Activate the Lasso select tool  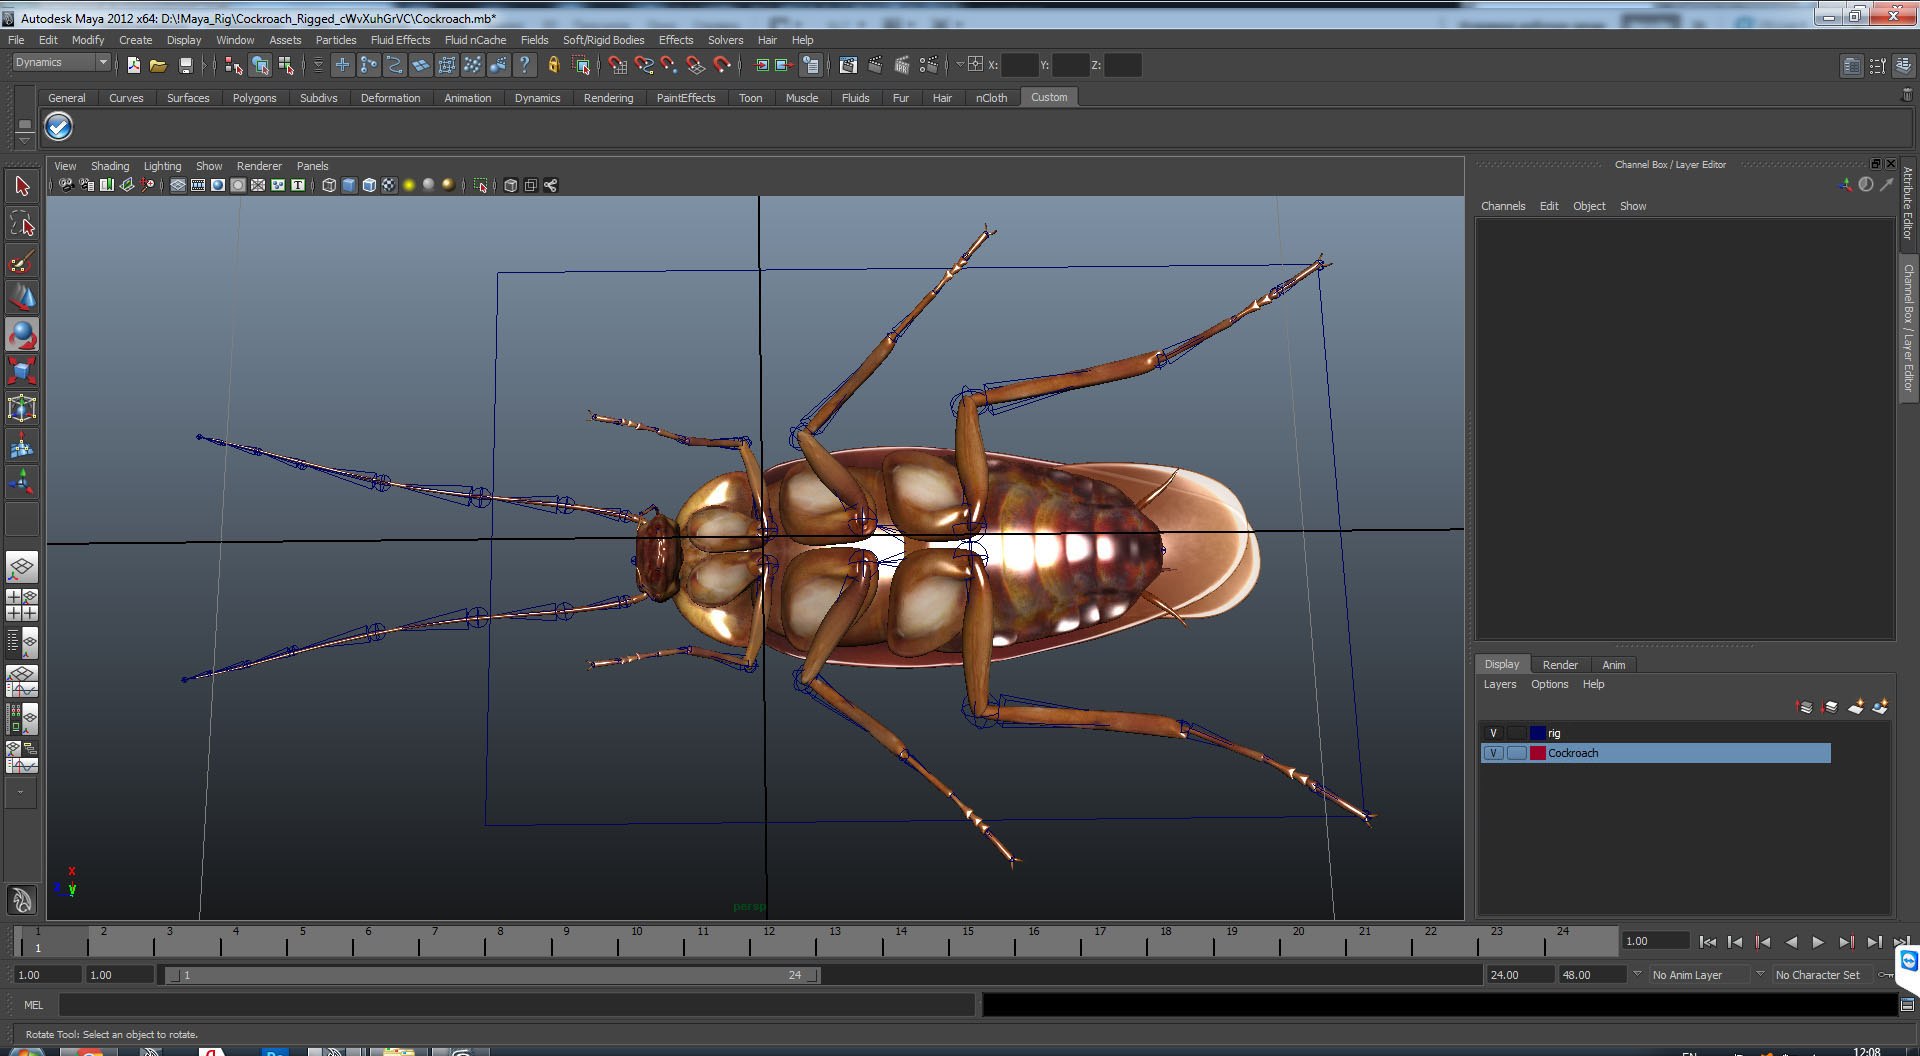22,224
